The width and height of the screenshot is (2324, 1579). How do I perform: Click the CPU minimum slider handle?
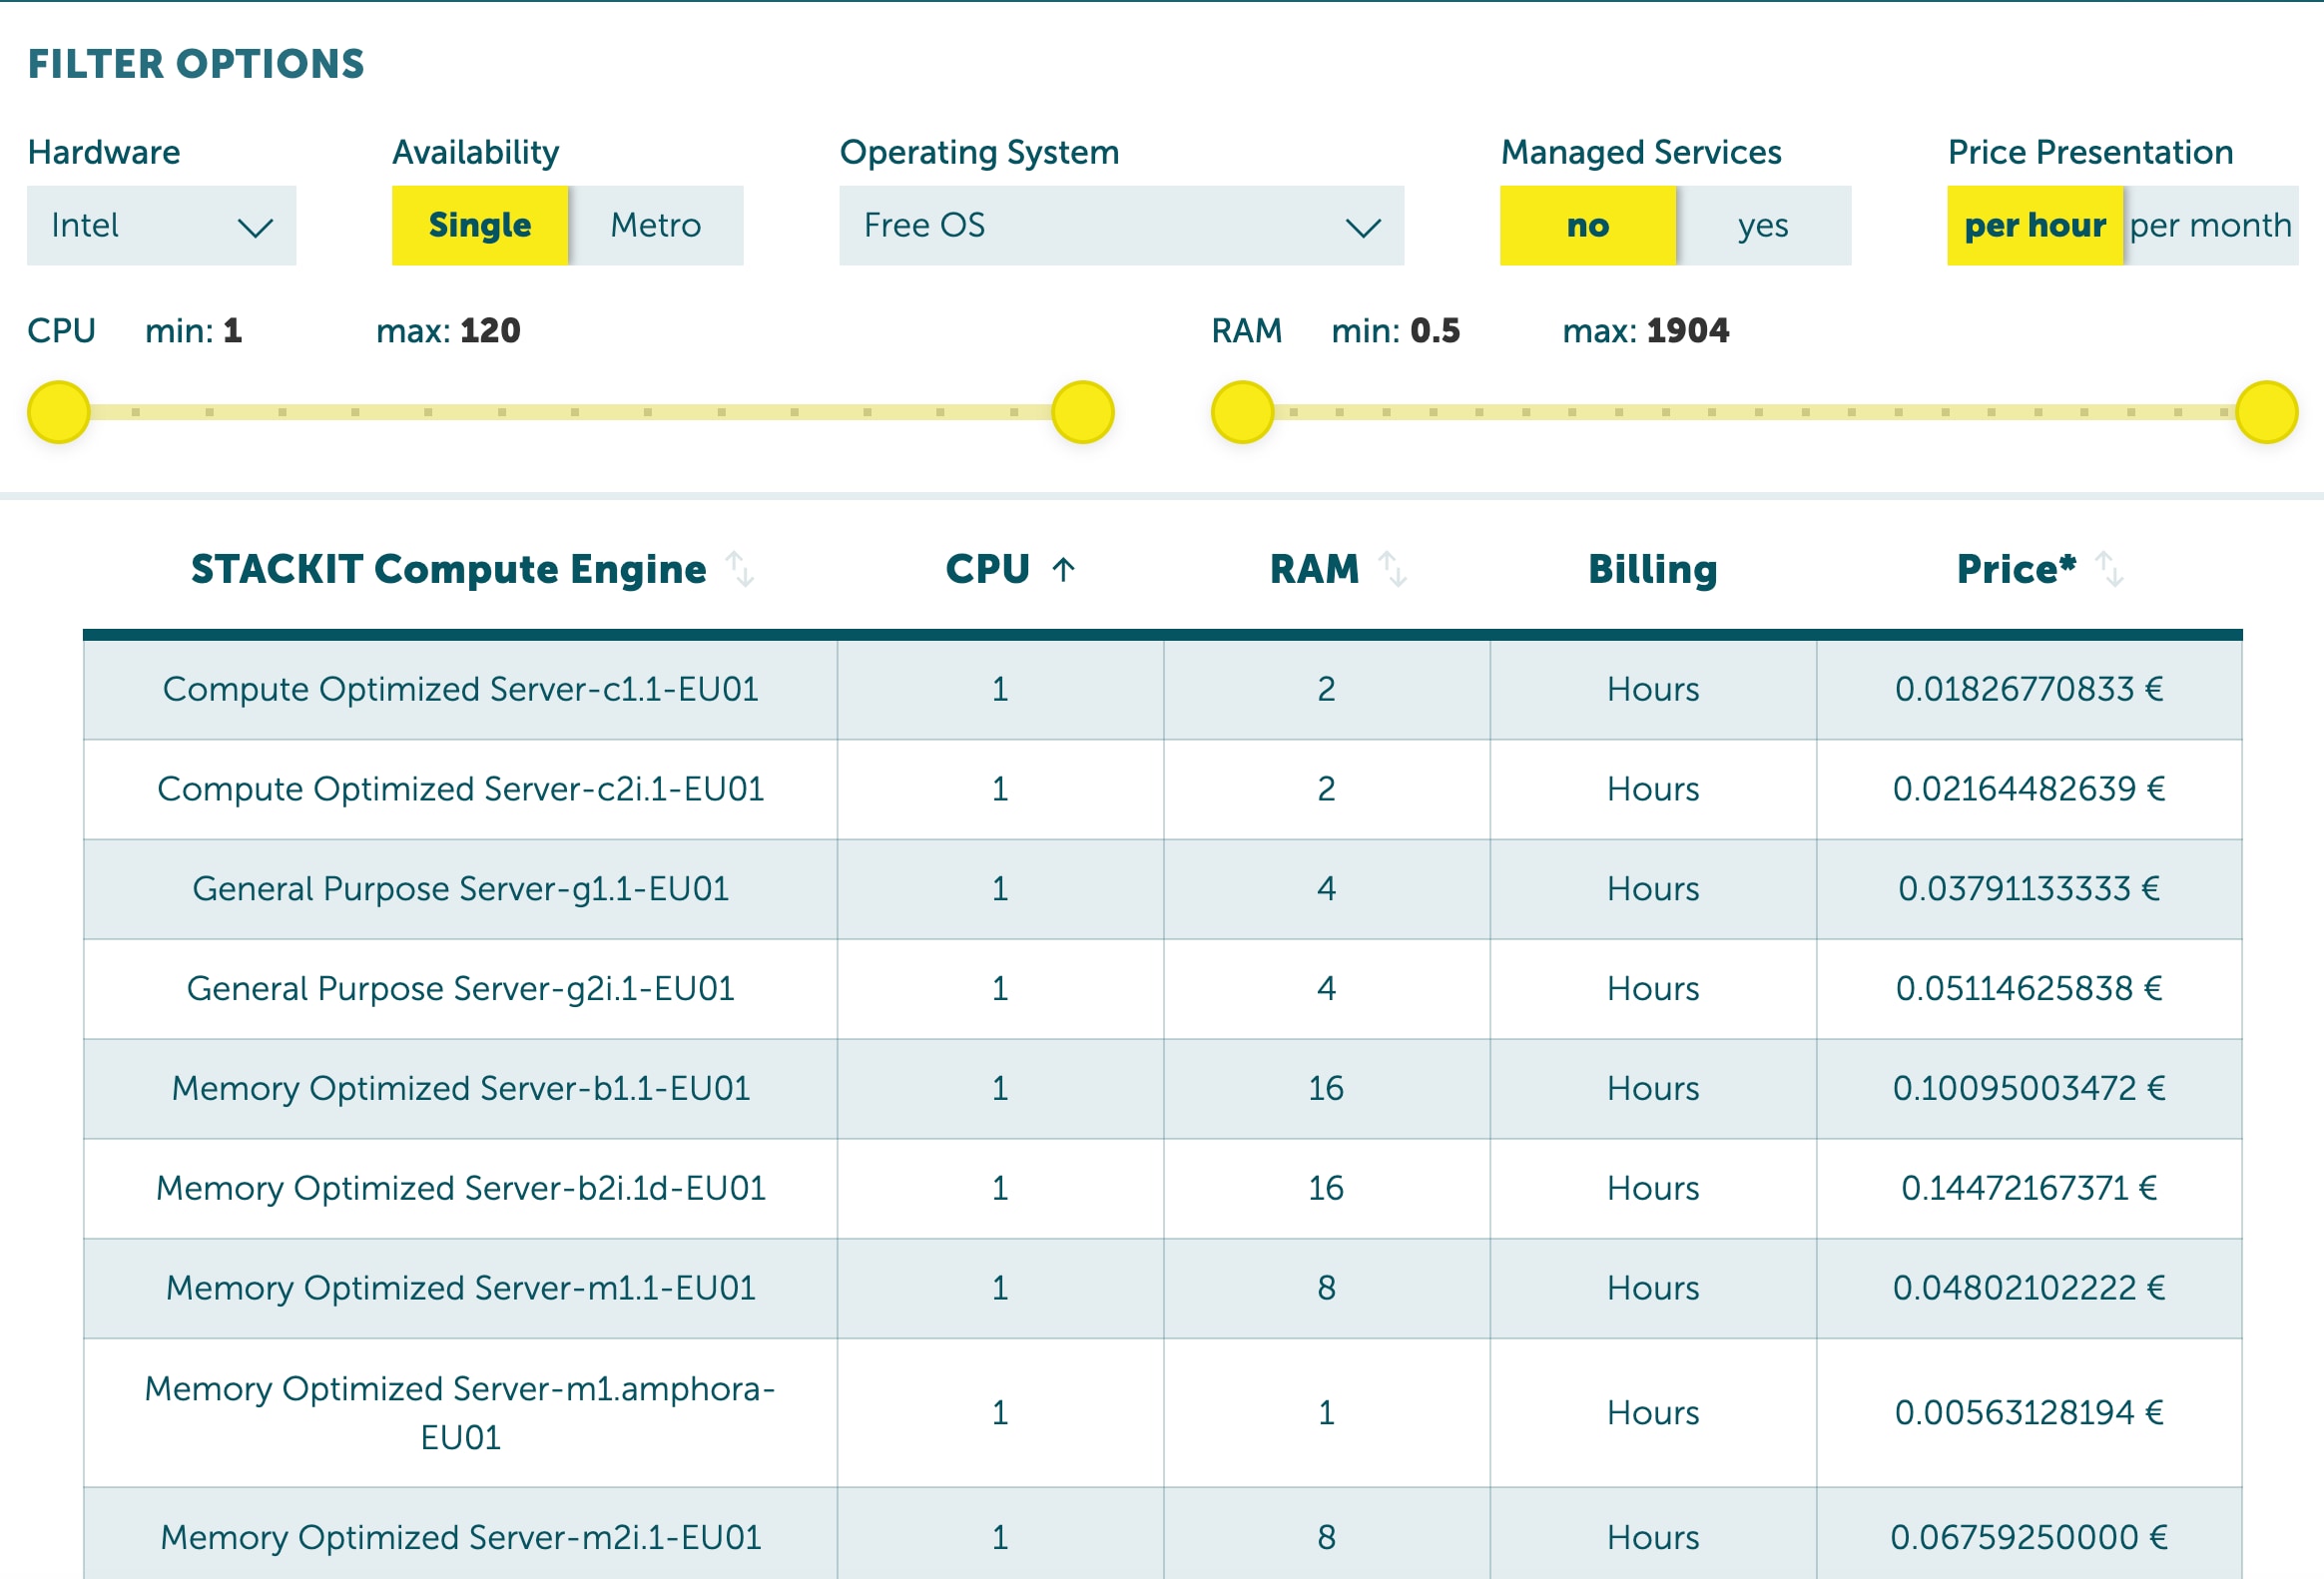59,412
